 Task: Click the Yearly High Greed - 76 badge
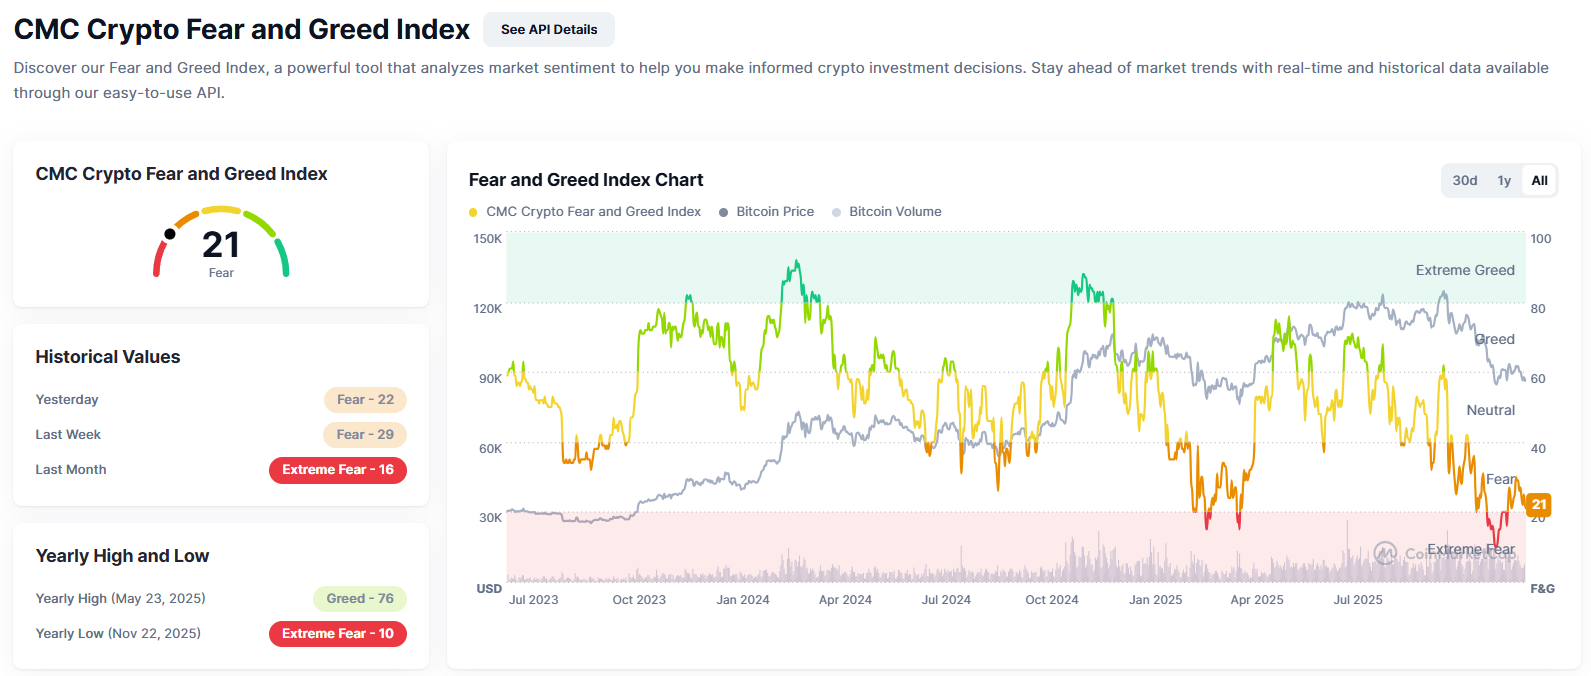(359, 599)
